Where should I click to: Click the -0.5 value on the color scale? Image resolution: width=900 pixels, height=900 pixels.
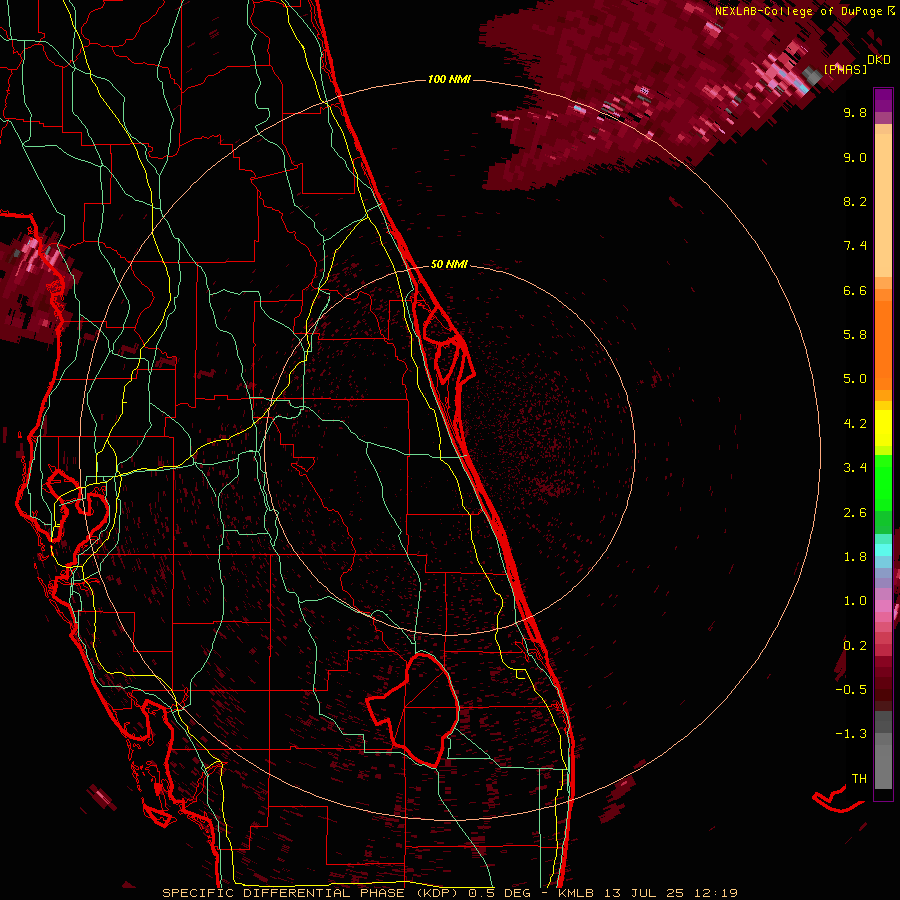(x=851, y=690)
